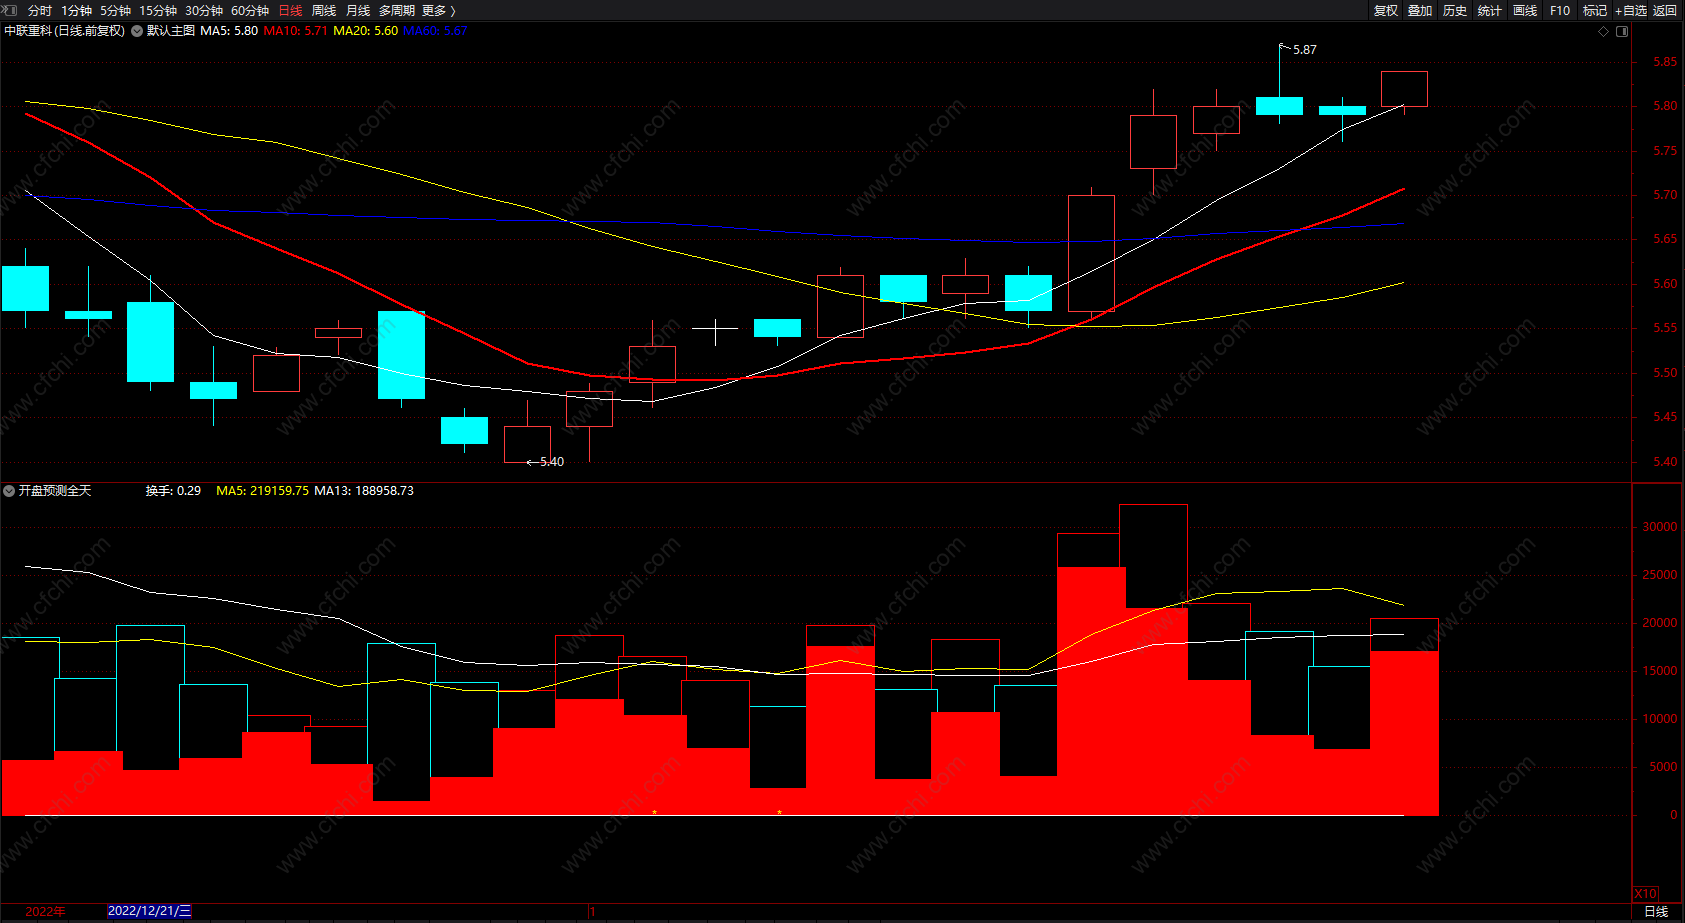This screenshot has width=1685, height=923.
Task: Click the 5.87 high price annotation
Action: (x=1304, y=49)
